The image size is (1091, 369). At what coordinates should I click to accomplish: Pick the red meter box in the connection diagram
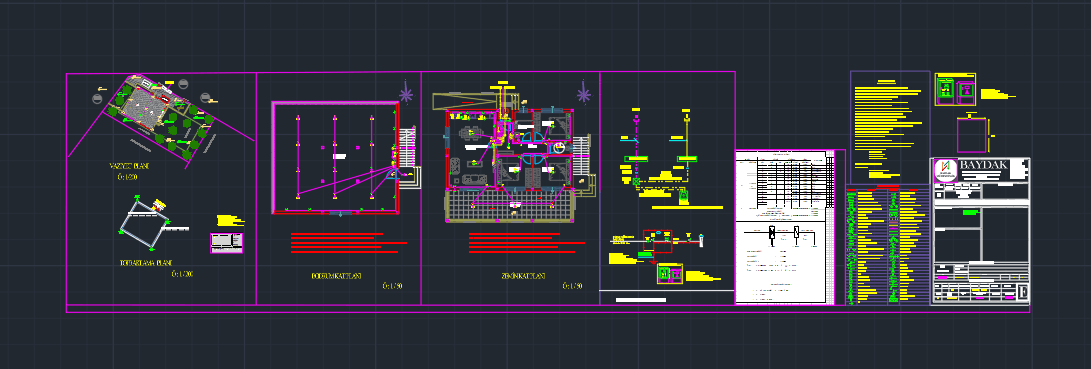(657, 241)
